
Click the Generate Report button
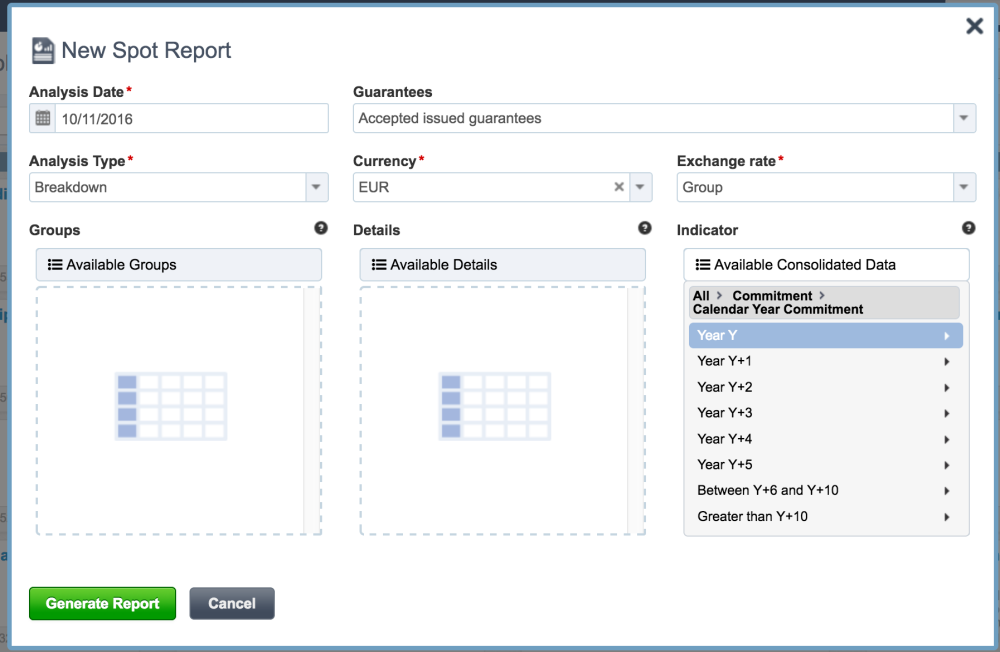tap(103, 604)
